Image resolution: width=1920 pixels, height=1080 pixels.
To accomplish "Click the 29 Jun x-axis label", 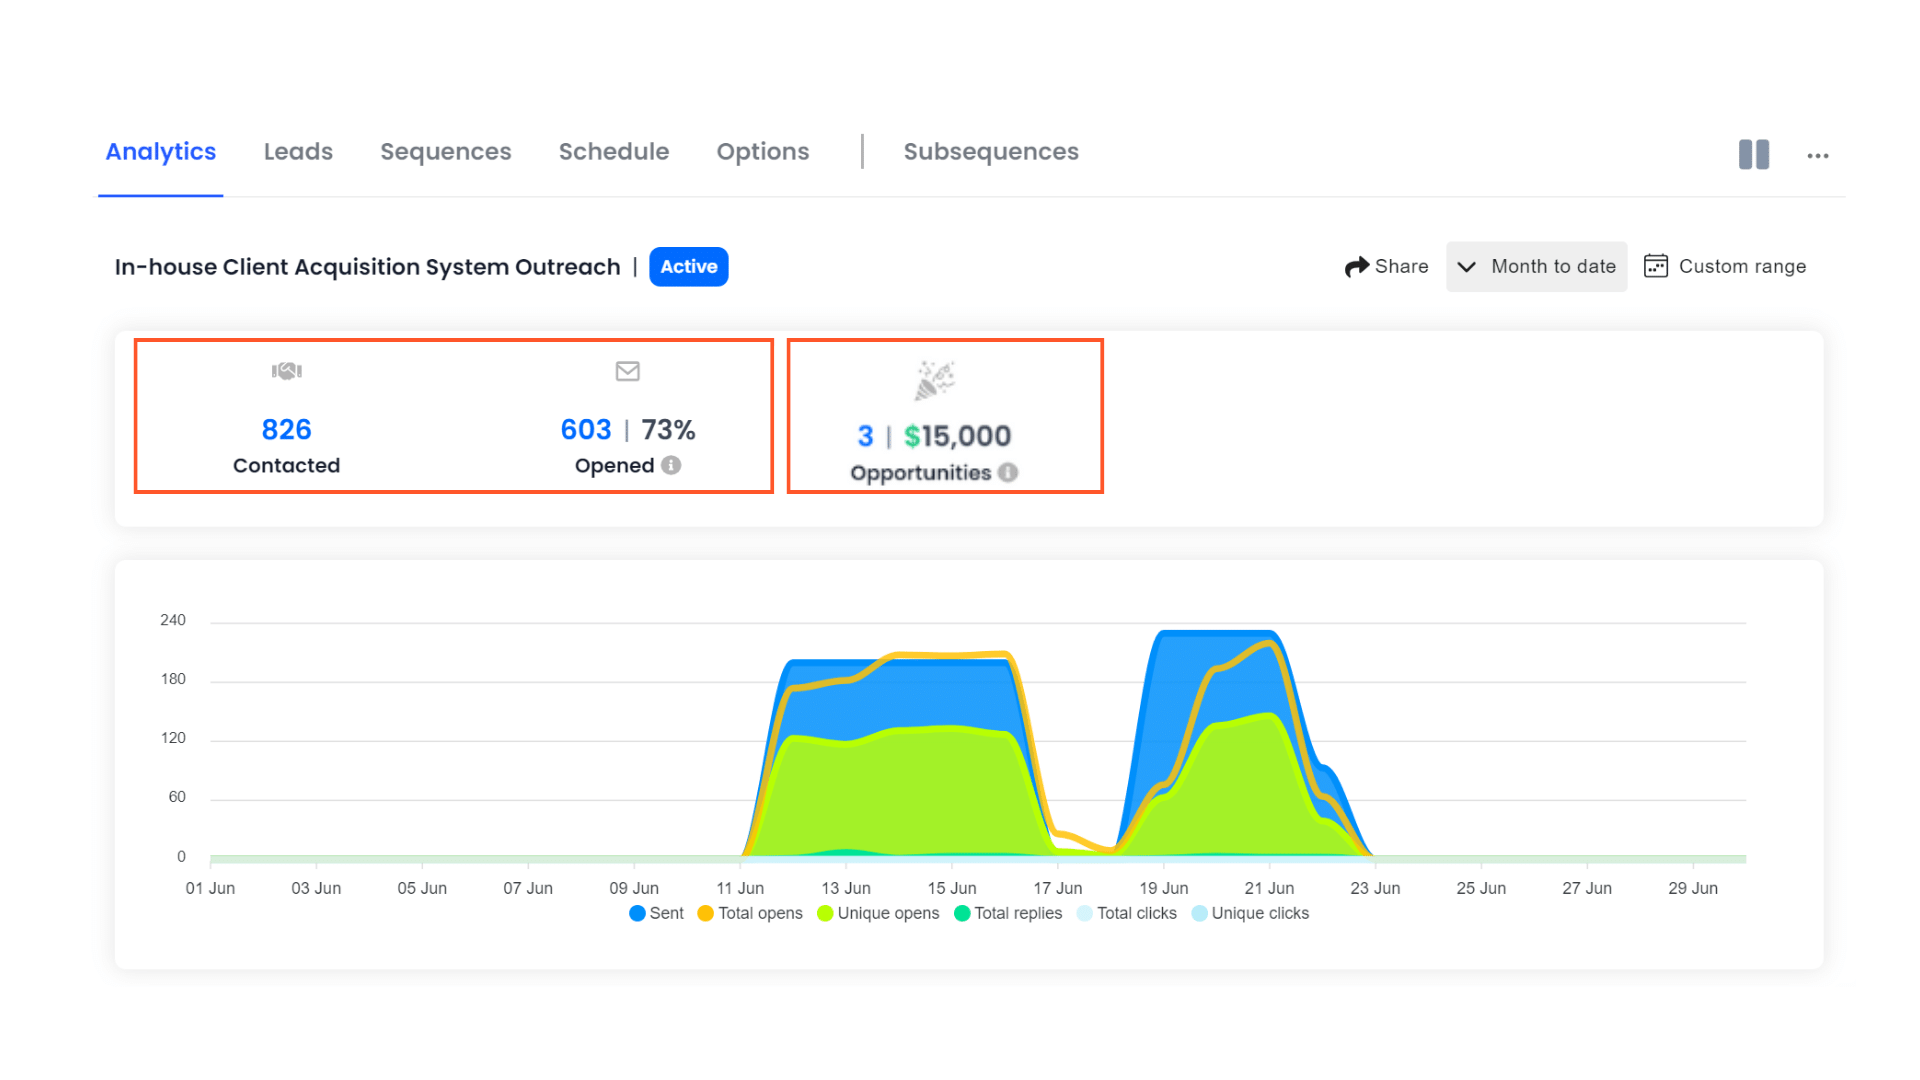I will (1693, 888).
